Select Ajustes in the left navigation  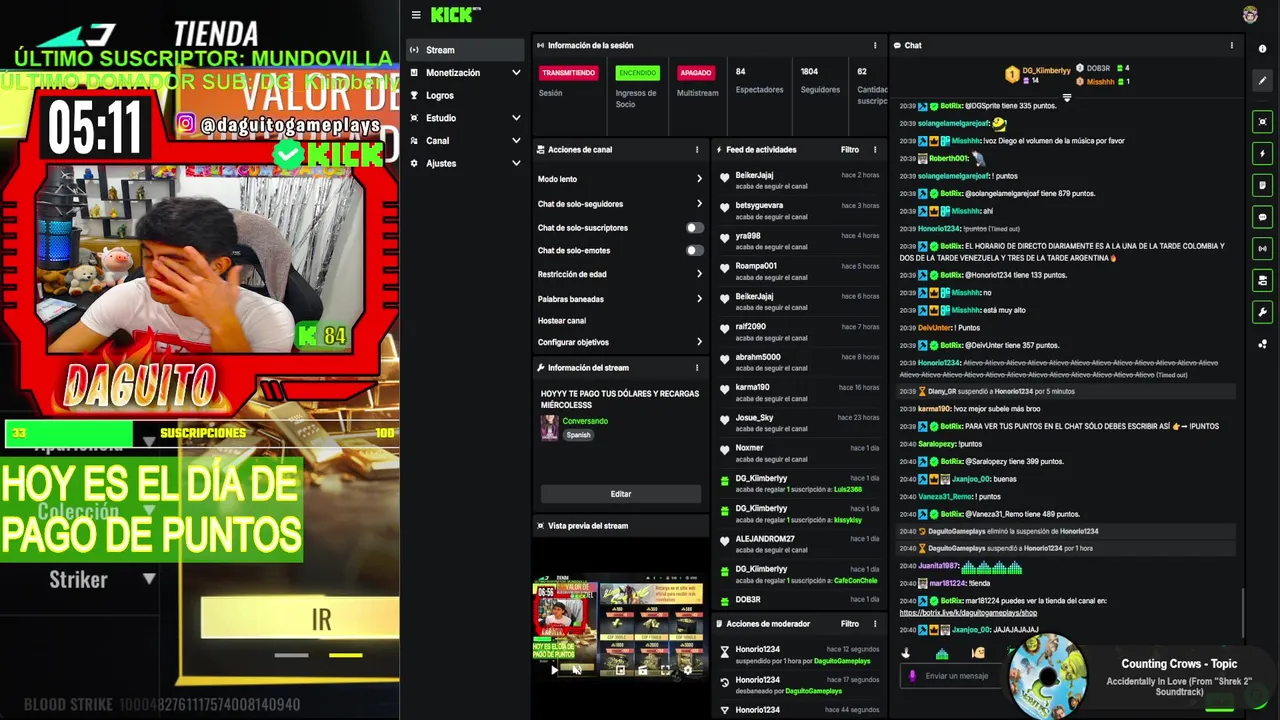coord(465,163)
